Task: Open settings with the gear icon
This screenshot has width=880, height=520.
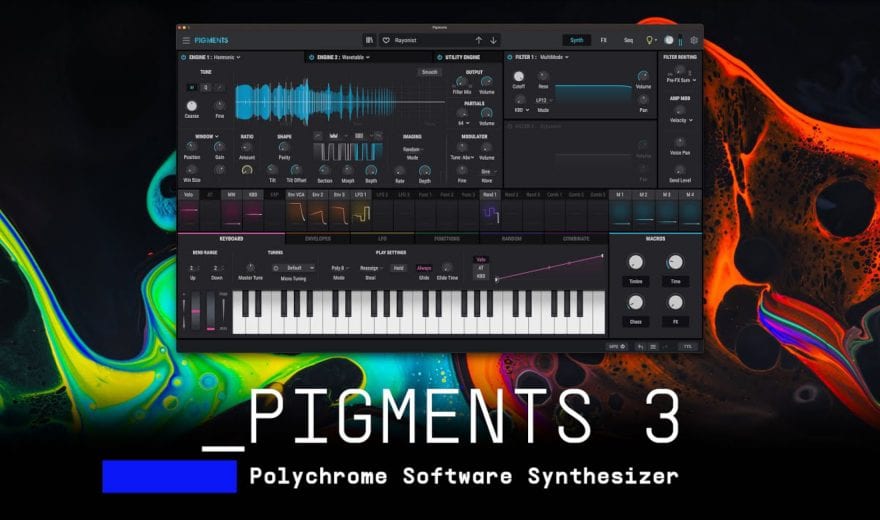Action: tap(695, 41)
